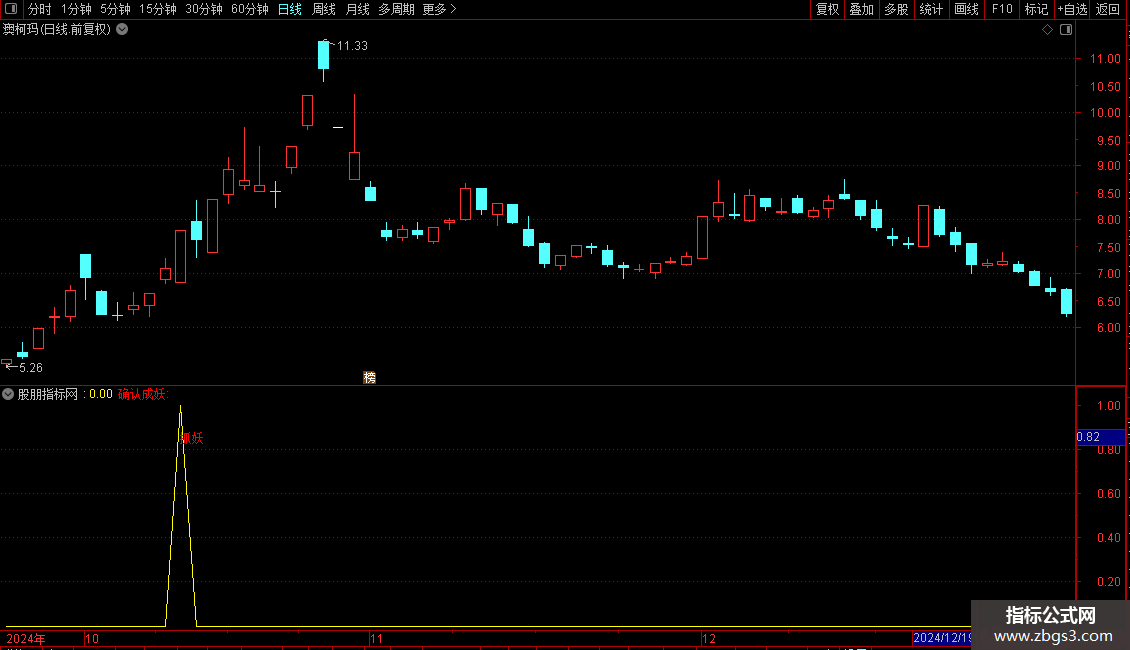
Task: Click the 返回 back button
Action: (1108, 9)
